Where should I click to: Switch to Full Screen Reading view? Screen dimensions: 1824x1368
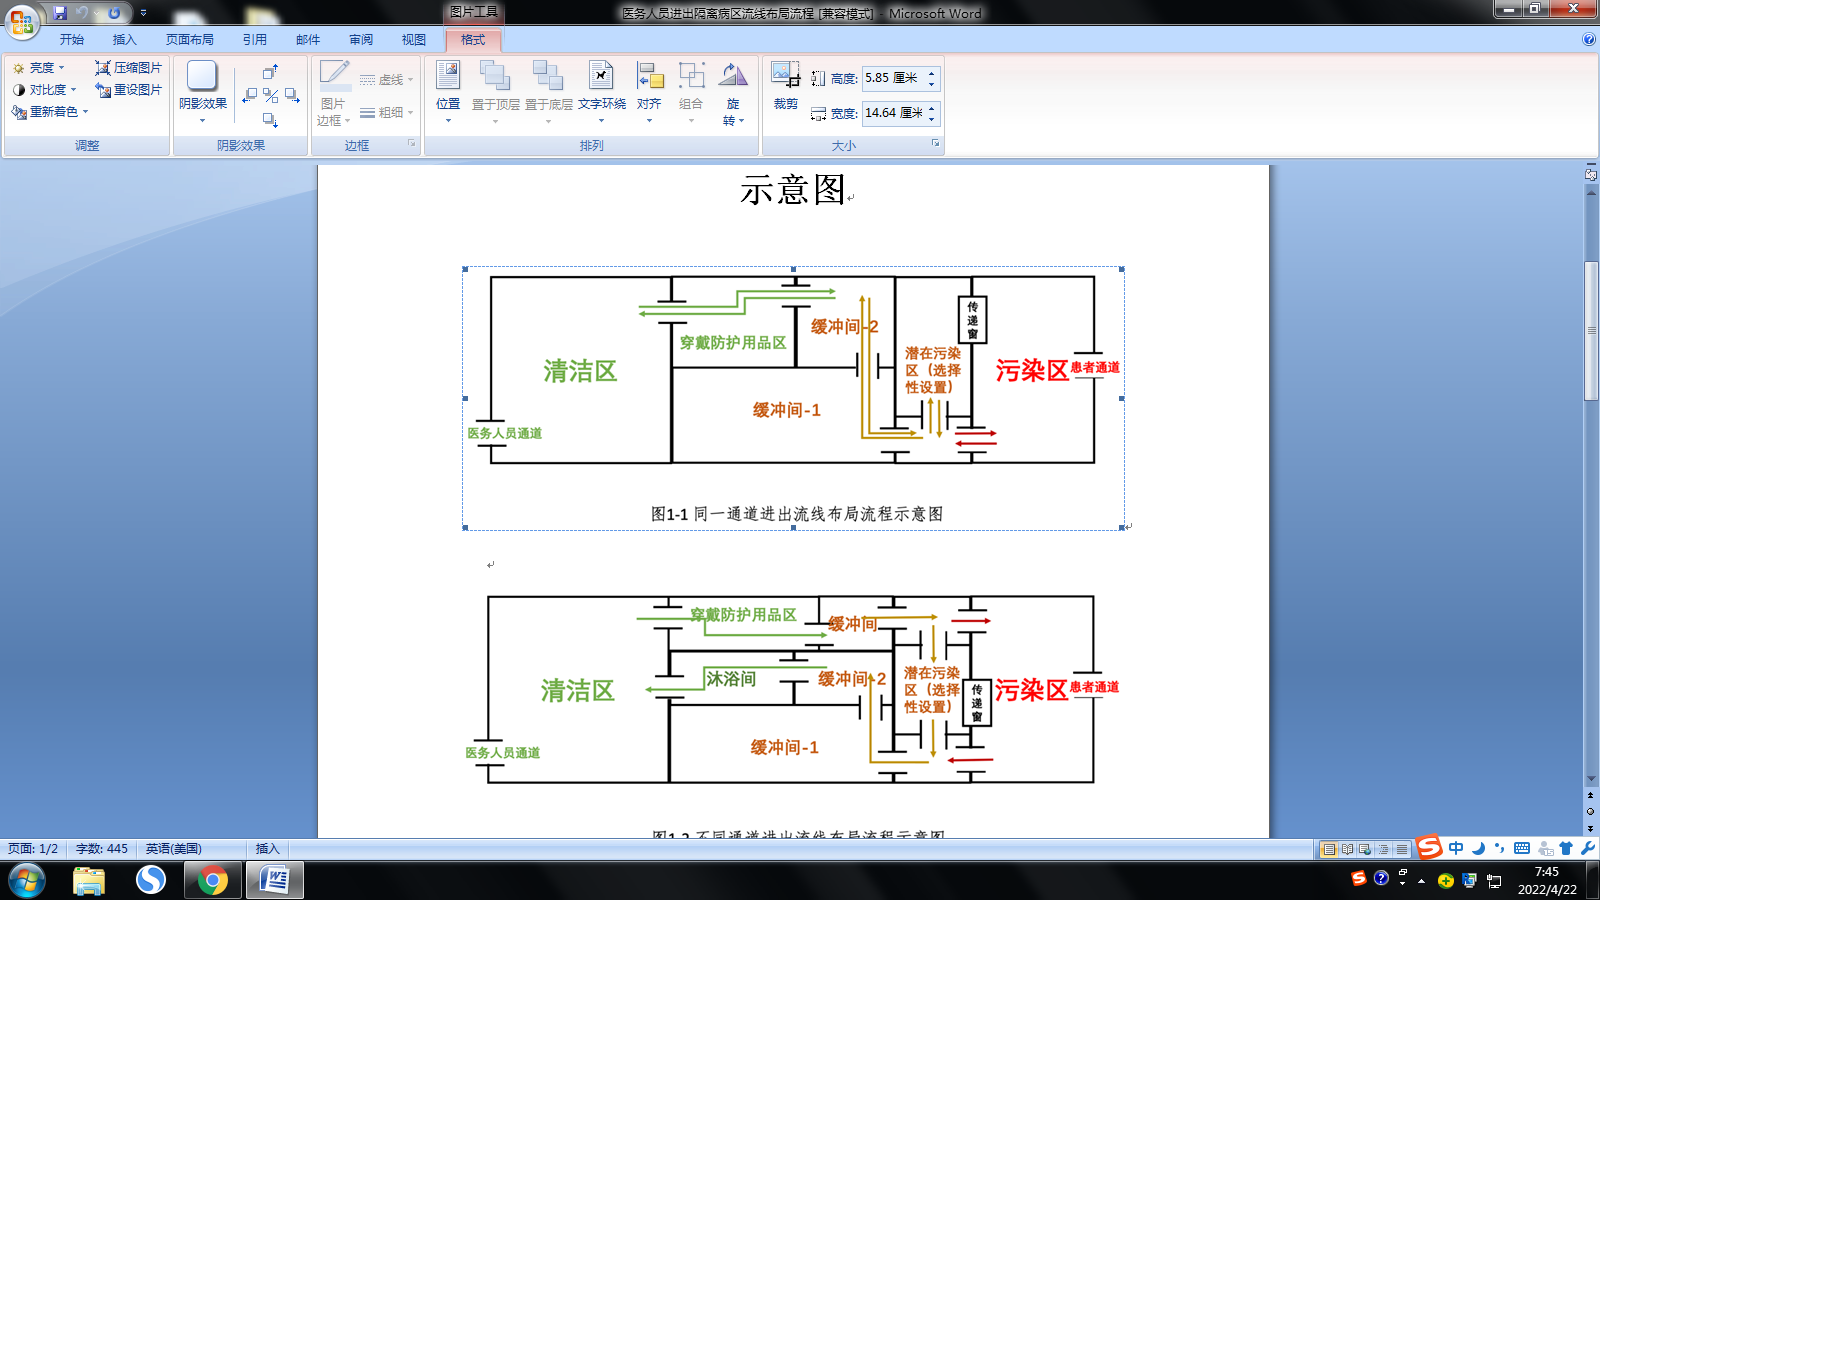[1347, 849]
